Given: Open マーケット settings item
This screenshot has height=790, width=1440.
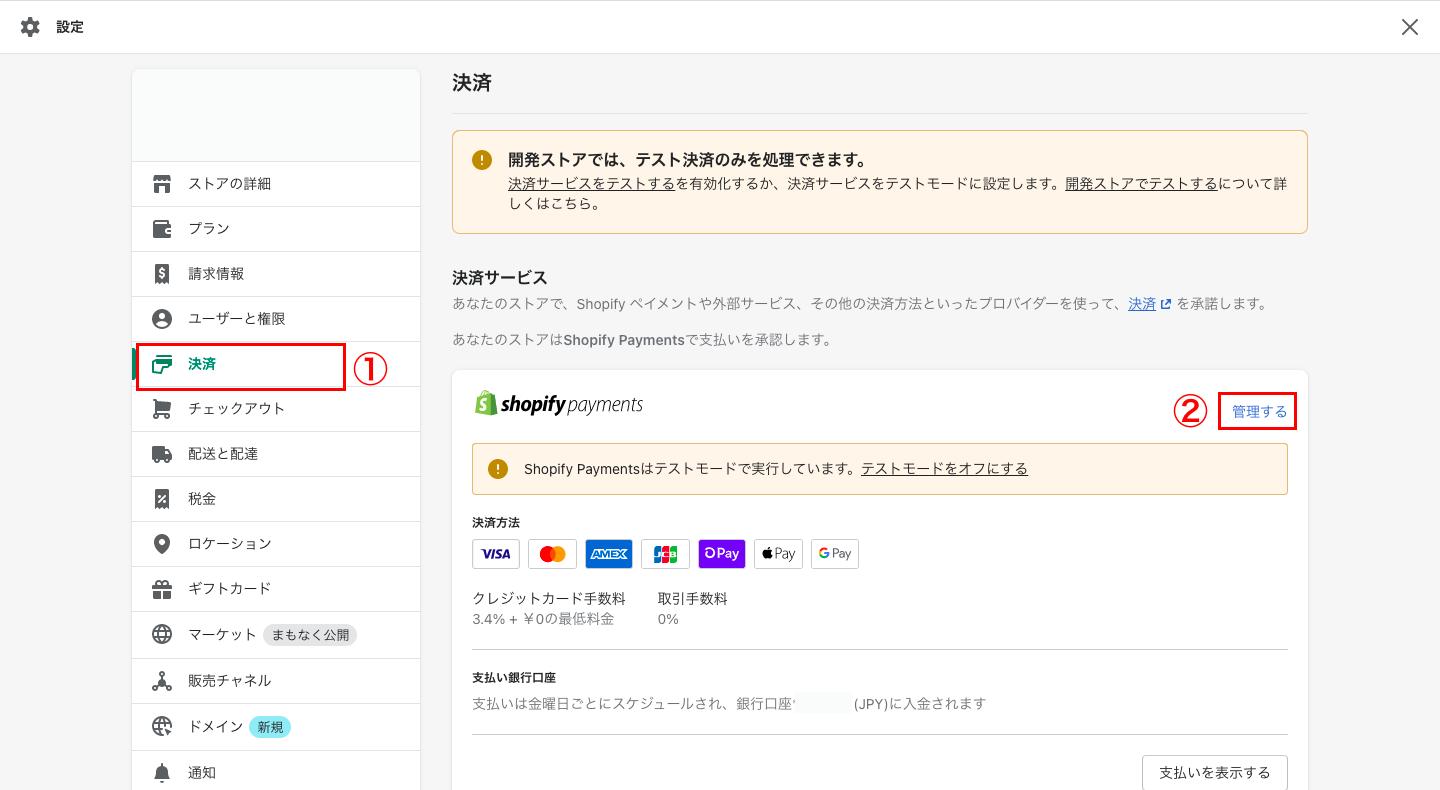Looking at the screenshot, I should tap(276, 635).
